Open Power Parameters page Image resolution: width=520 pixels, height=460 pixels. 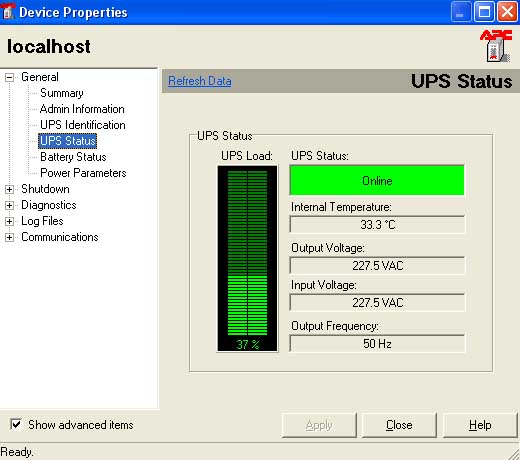point(83,173)
